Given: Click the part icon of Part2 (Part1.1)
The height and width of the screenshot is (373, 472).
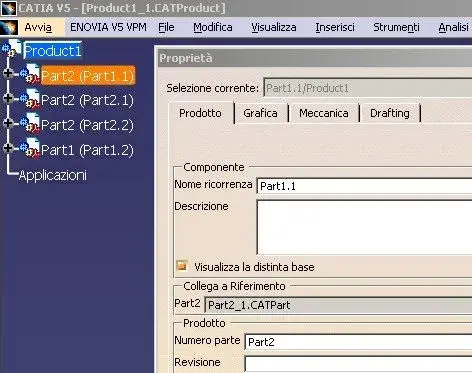Looking at the screenshot, I should point(30,73).
